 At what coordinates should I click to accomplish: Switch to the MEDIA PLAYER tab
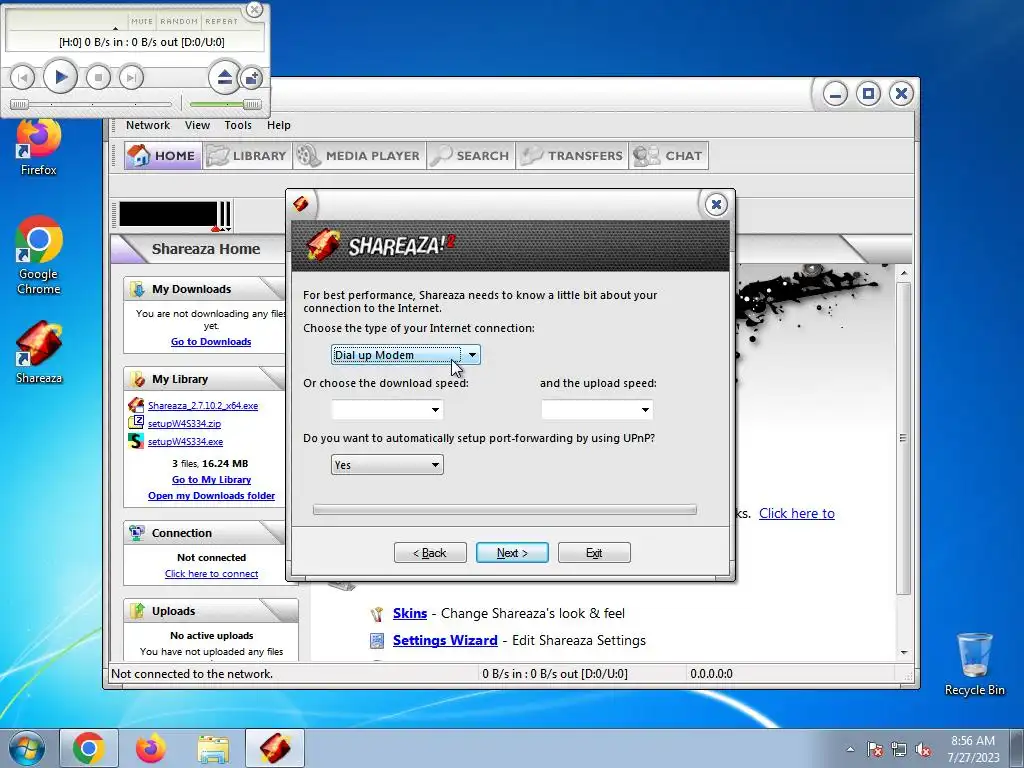tap(359, 155)
